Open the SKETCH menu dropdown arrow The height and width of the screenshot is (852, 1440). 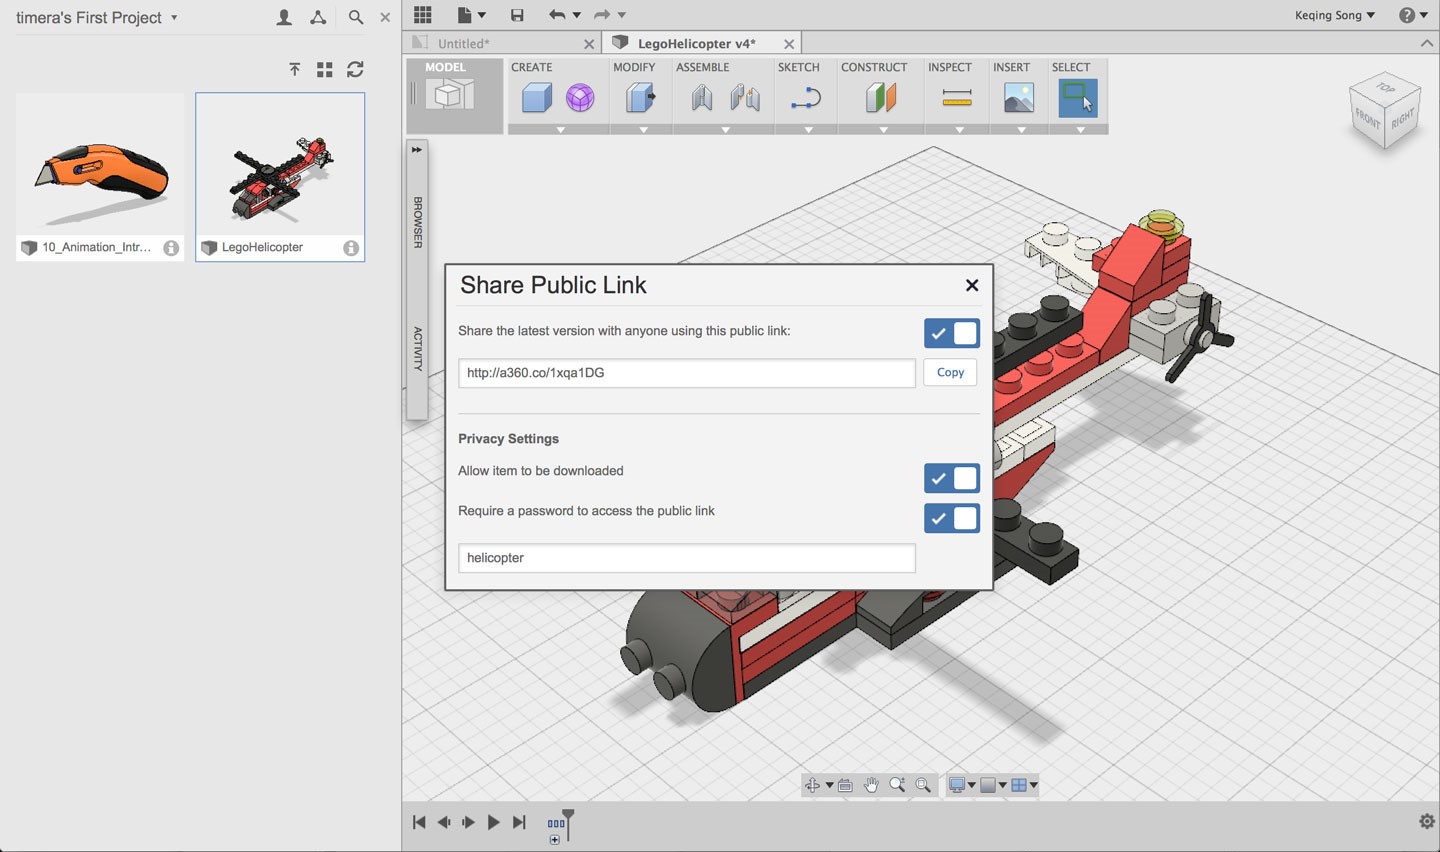tap(808, 130)
